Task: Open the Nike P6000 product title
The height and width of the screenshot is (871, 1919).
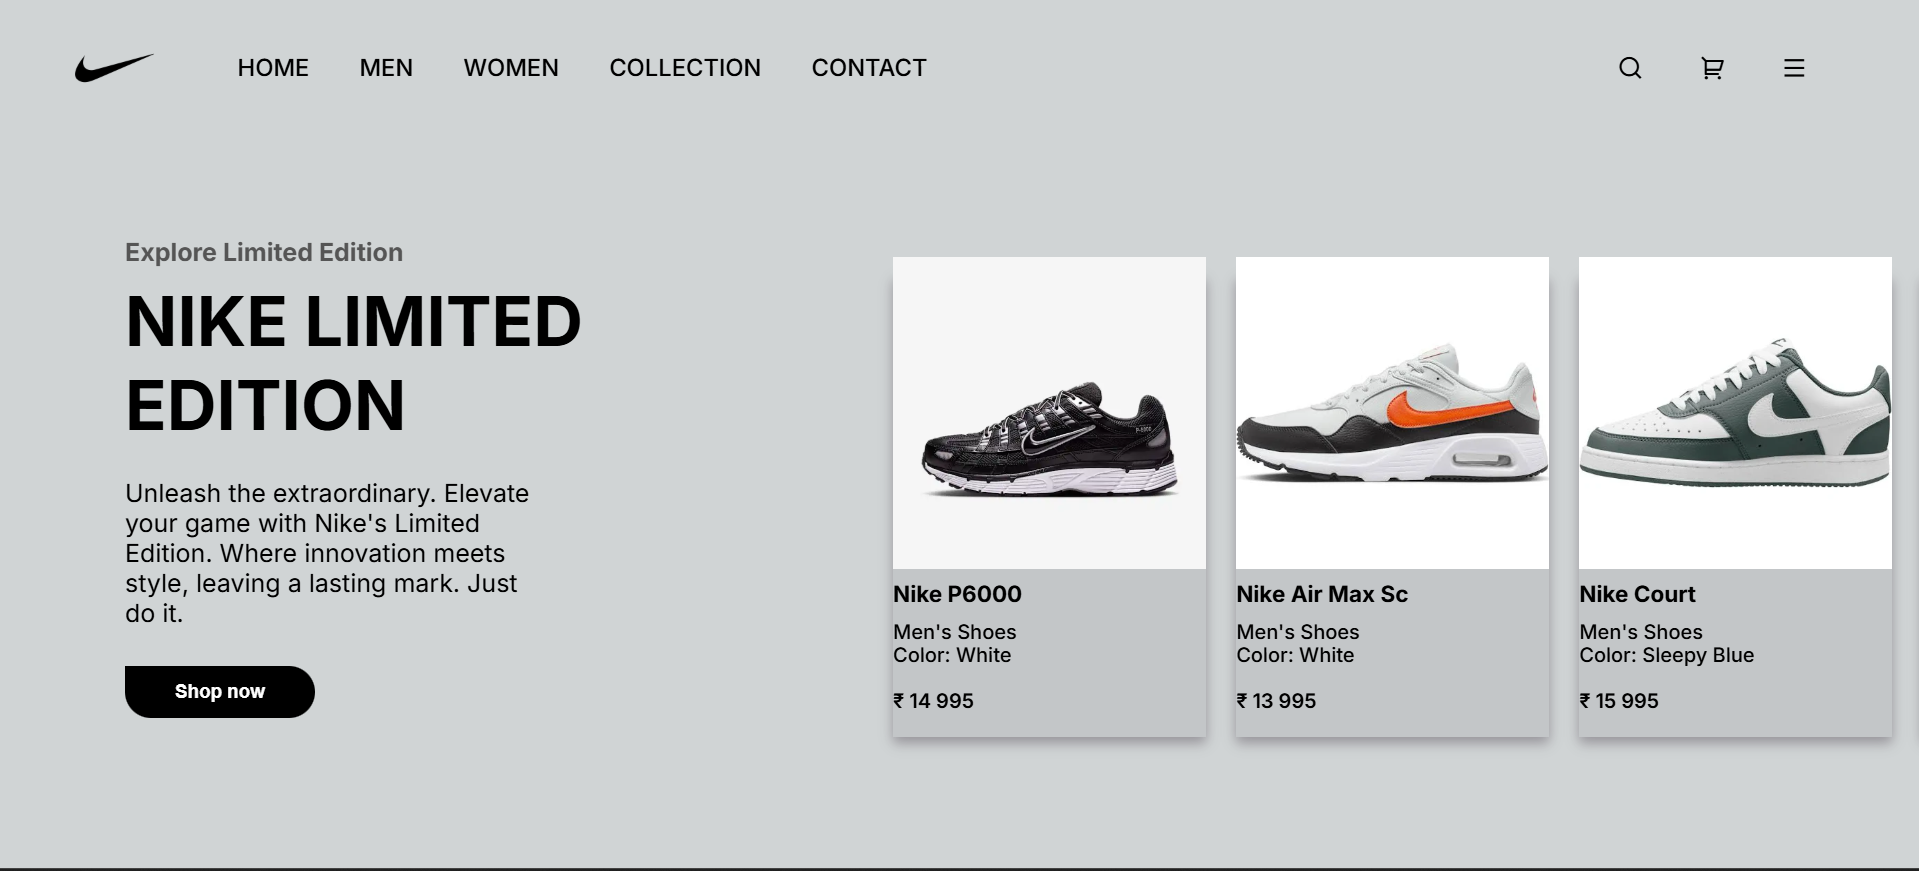Action: pyautogui.click(x=957, y=594)
